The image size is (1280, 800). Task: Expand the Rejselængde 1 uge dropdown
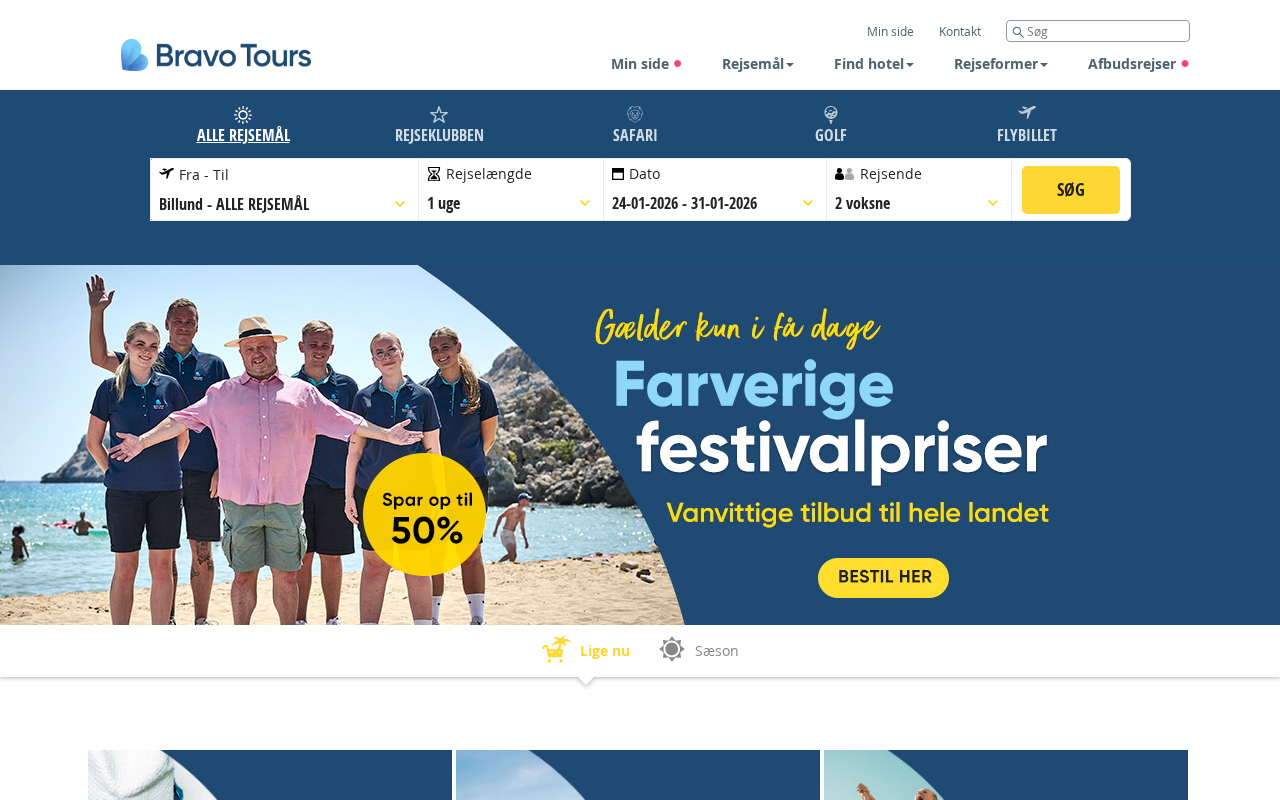pyautogui.click(x=511, y=190)
